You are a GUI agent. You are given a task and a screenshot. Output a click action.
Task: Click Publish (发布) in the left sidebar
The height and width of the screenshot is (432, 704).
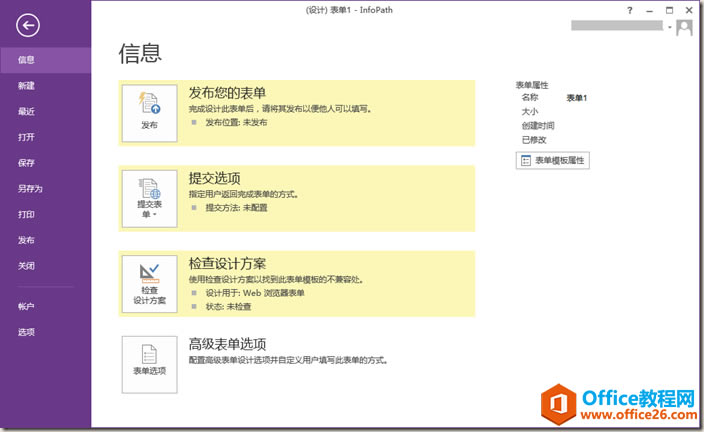[x=26, y=241]
